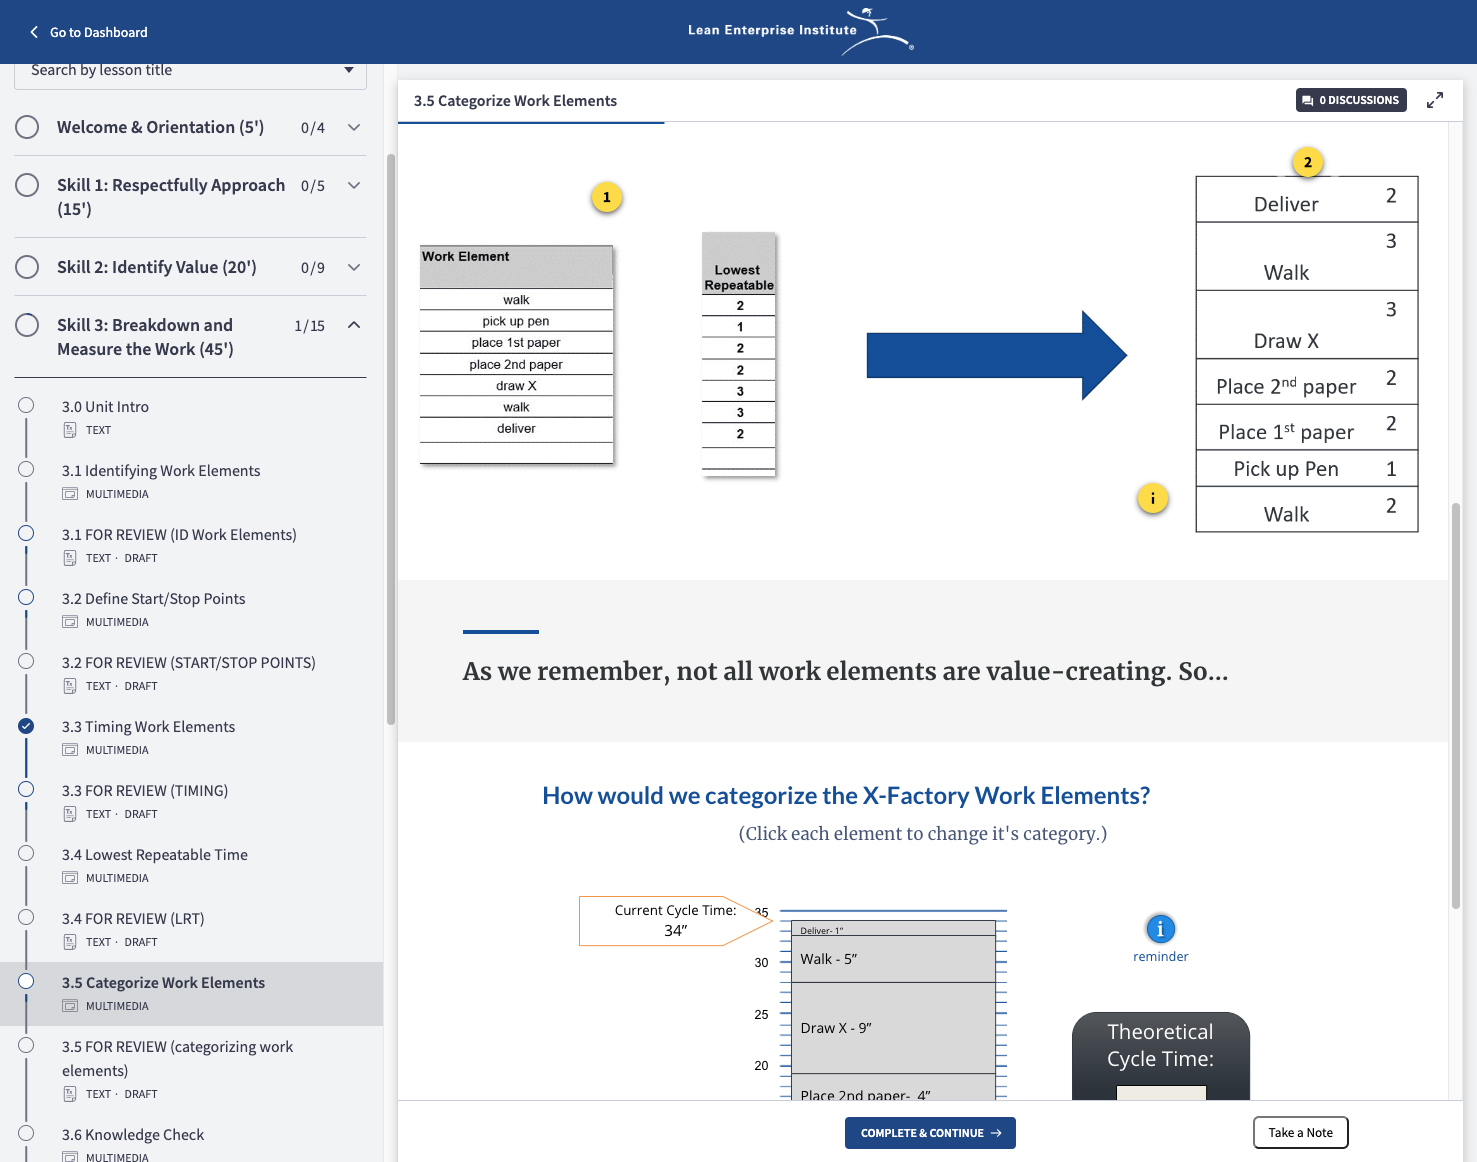The height and width of the screenshot is (1162, 1477).
Task: Expand the Skill 1: Respectfully Approach section
Action: (x=353, y=184)
